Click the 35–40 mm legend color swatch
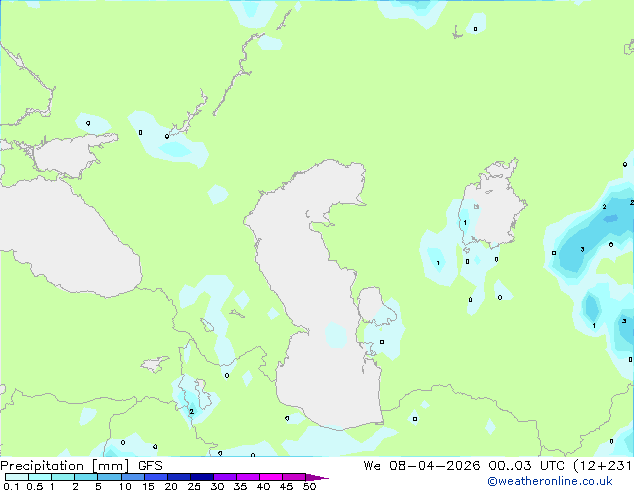Screen dimensions: 634x490 [248, 477]
